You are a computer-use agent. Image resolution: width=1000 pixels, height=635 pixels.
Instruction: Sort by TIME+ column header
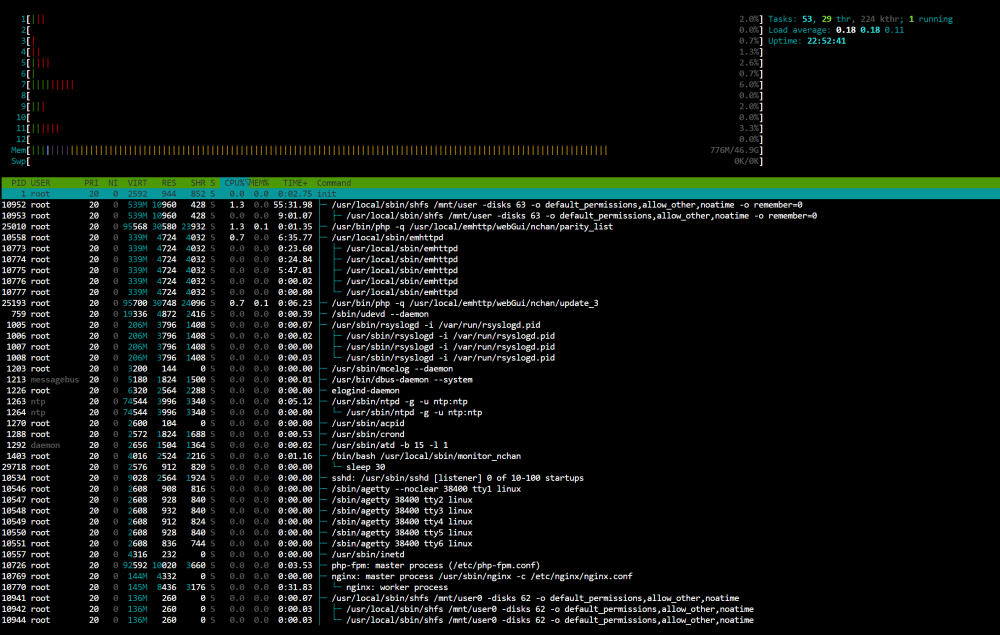(x=295, y=183)
